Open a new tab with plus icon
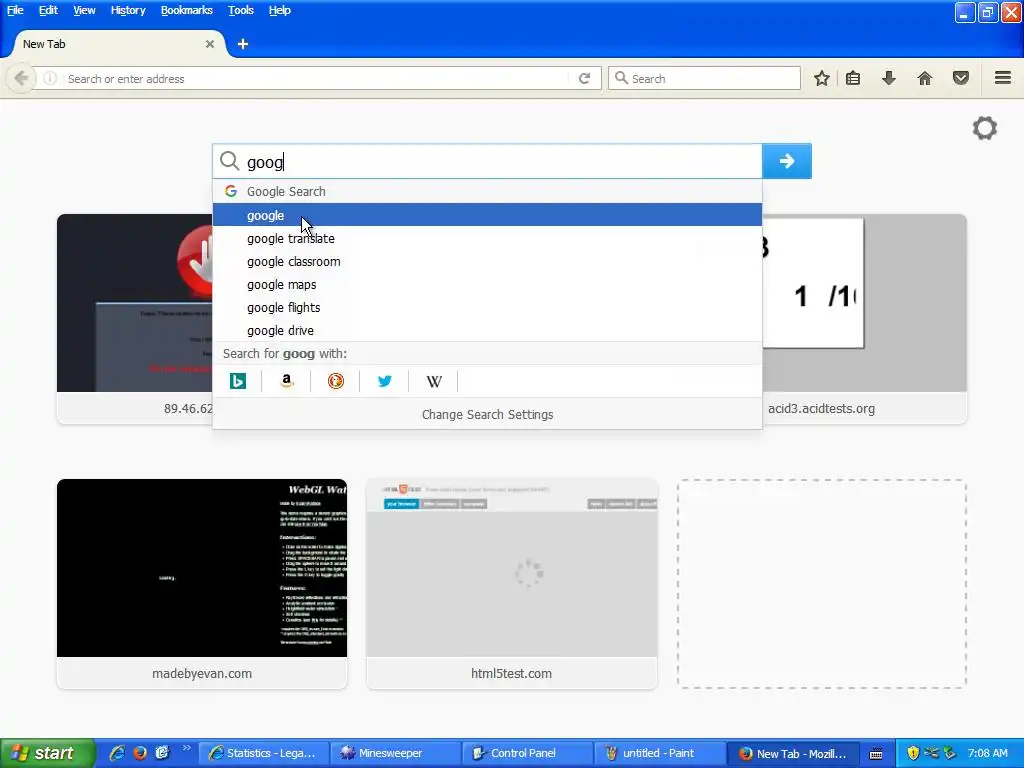This screenshot has height=768, width=1024. click(x=243, y=44)
